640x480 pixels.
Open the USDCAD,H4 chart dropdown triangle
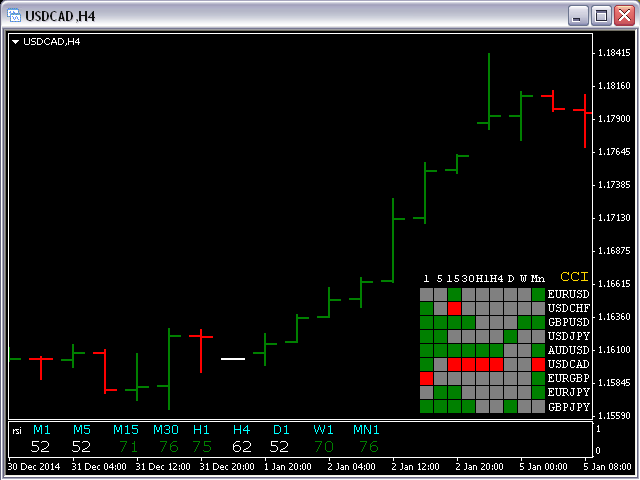[x=16, y=42]
